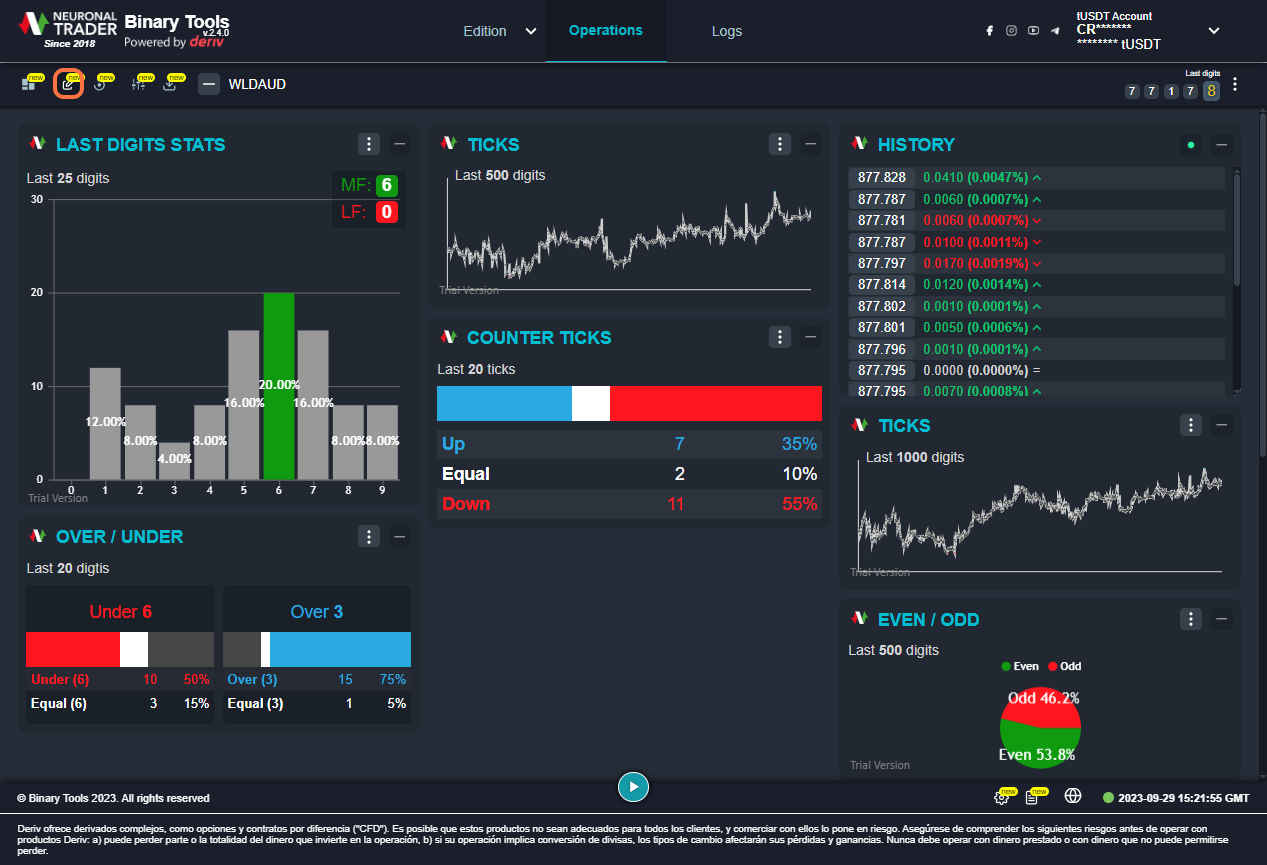Switch to the Logs tab

click(727, 31)
